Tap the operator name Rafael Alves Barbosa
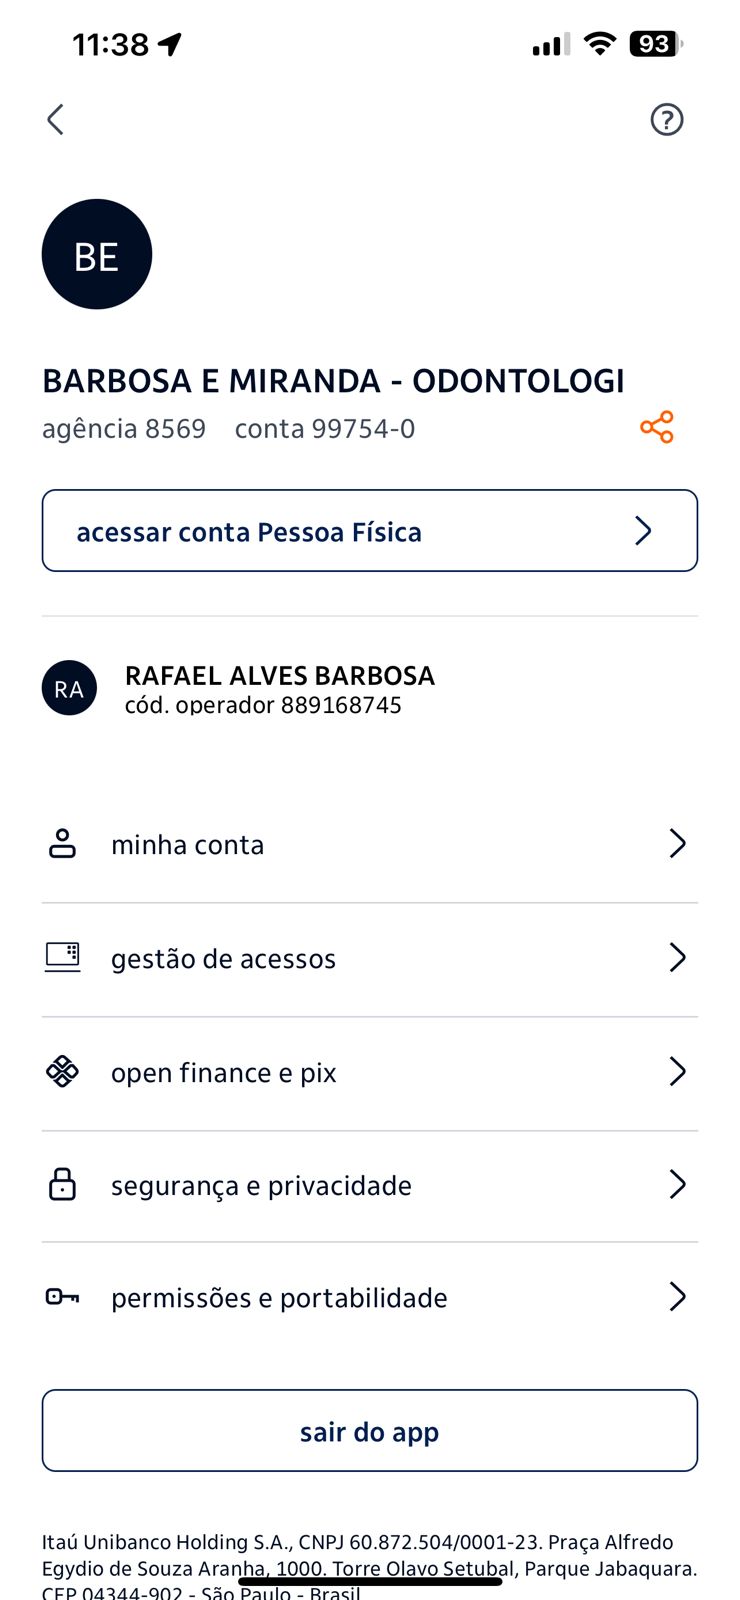Image resolution: width=740 pixels, height=1600 pixels. 280,676
